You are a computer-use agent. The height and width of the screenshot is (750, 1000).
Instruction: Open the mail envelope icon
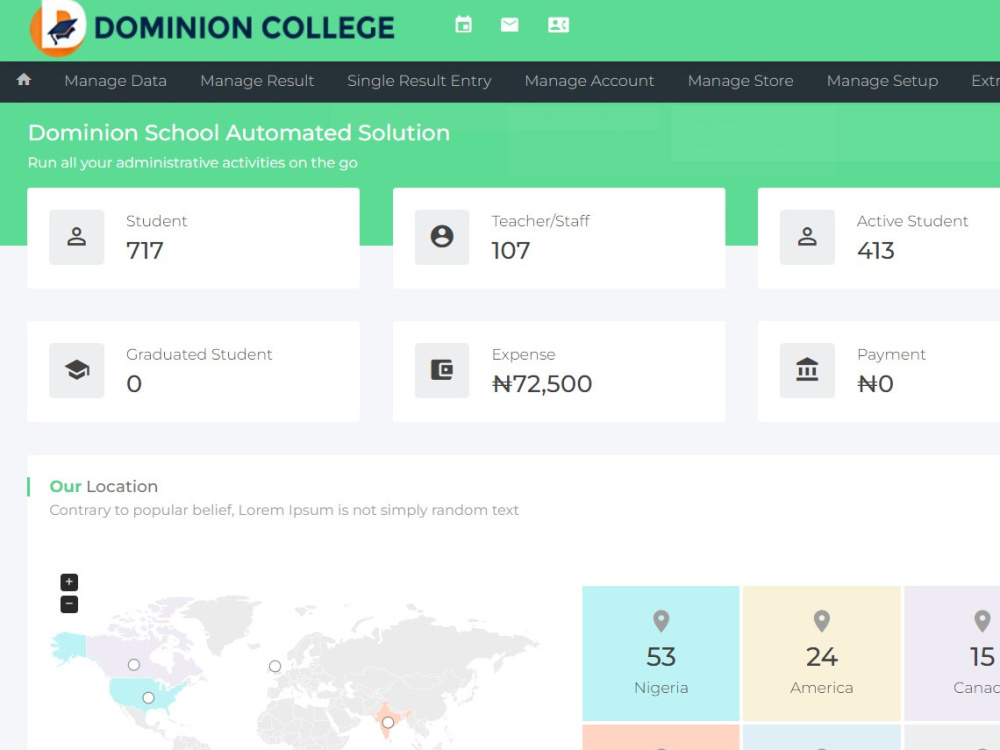[510, 25]
